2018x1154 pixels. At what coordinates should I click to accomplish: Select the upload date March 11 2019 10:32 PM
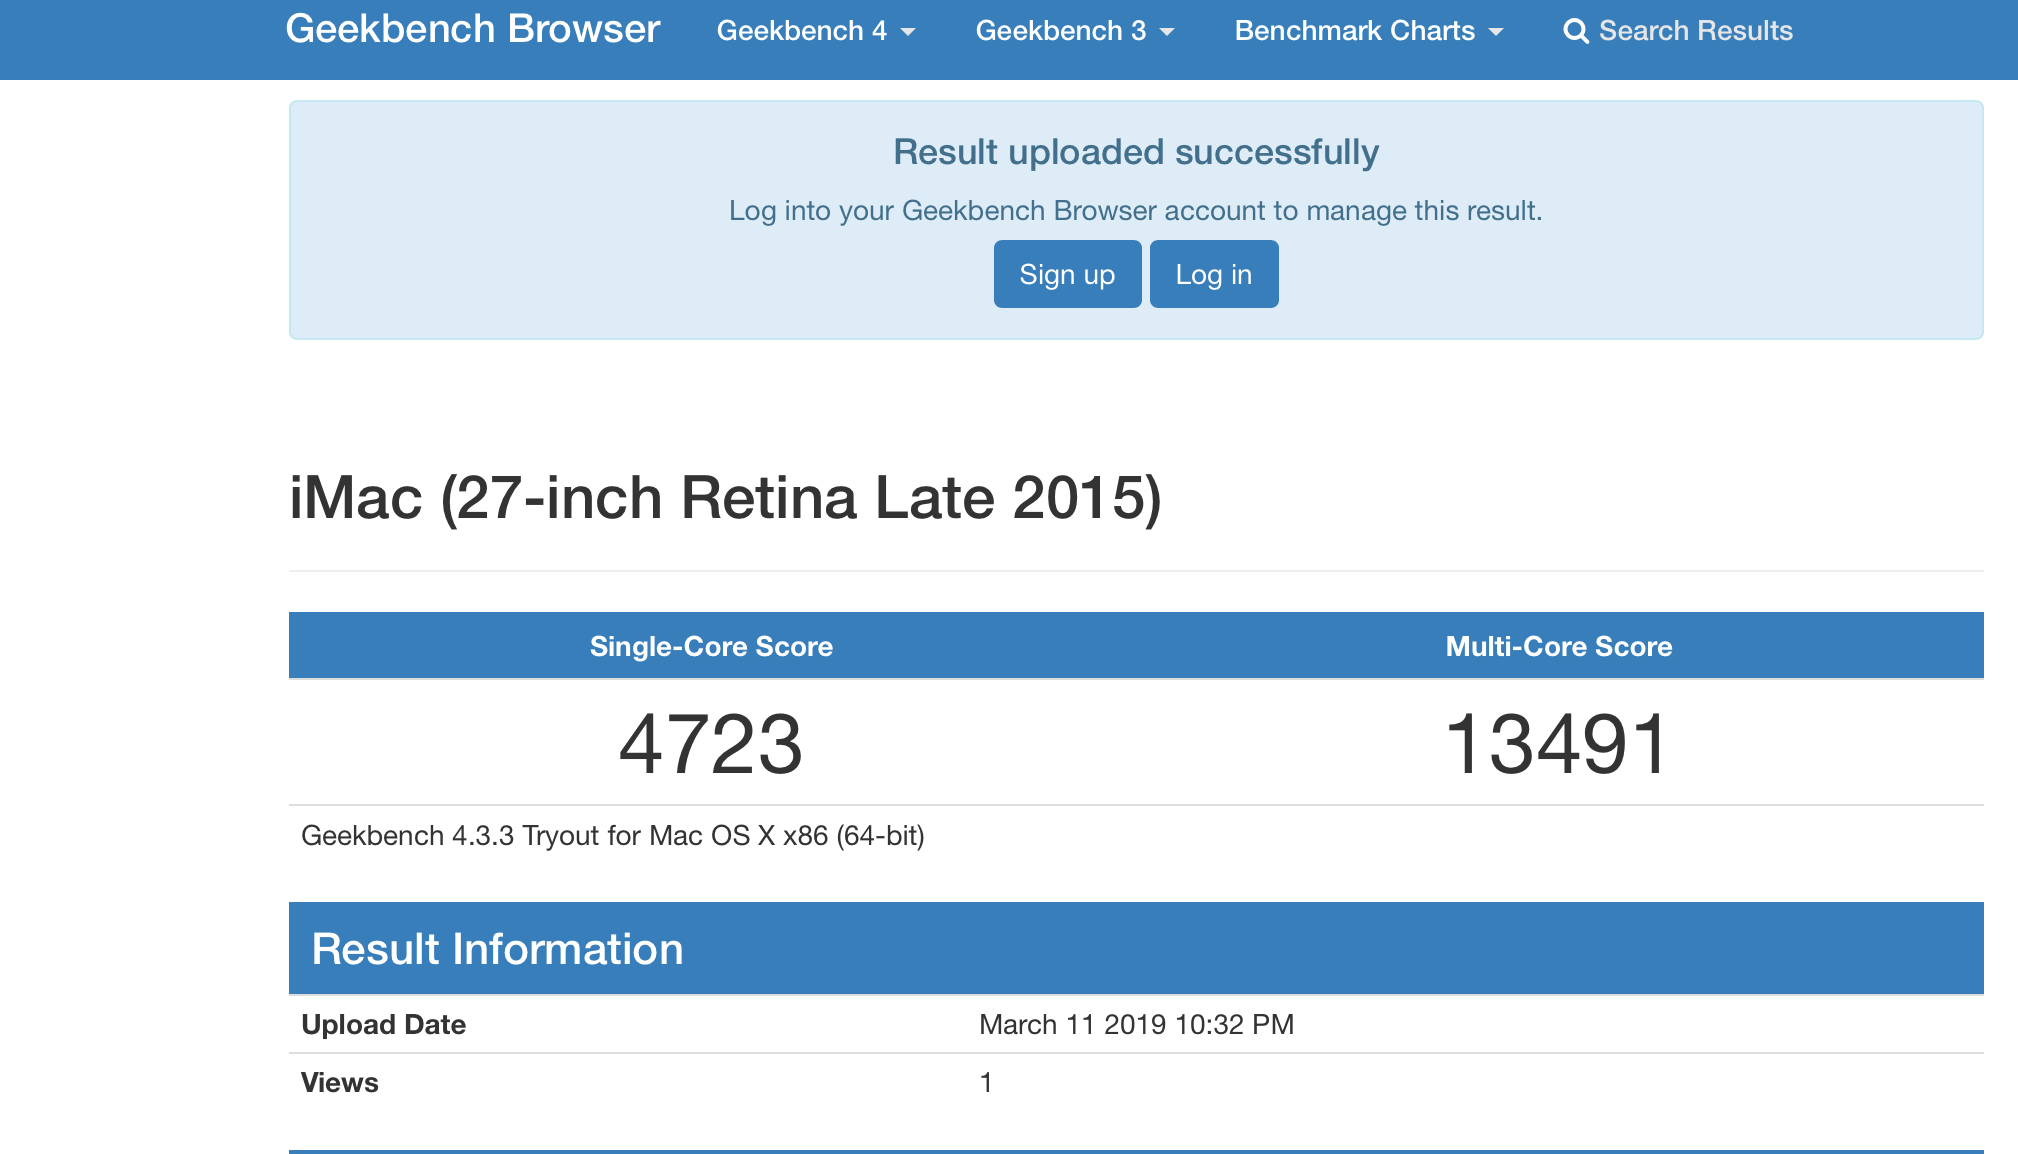tap(1136, 1024)
